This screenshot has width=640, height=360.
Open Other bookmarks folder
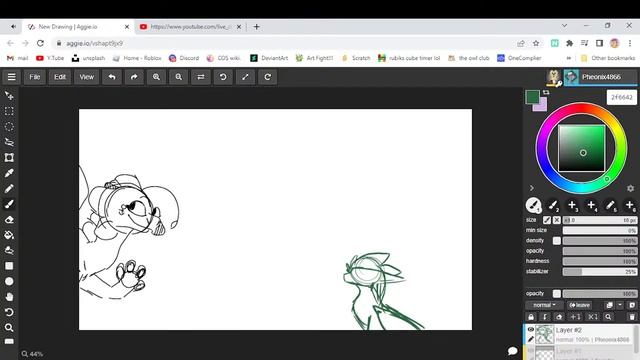[608, 58]
